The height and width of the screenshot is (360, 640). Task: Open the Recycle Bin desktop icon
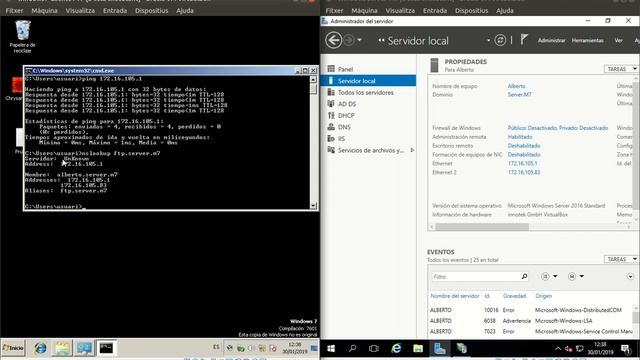click(x=22, y=36)
